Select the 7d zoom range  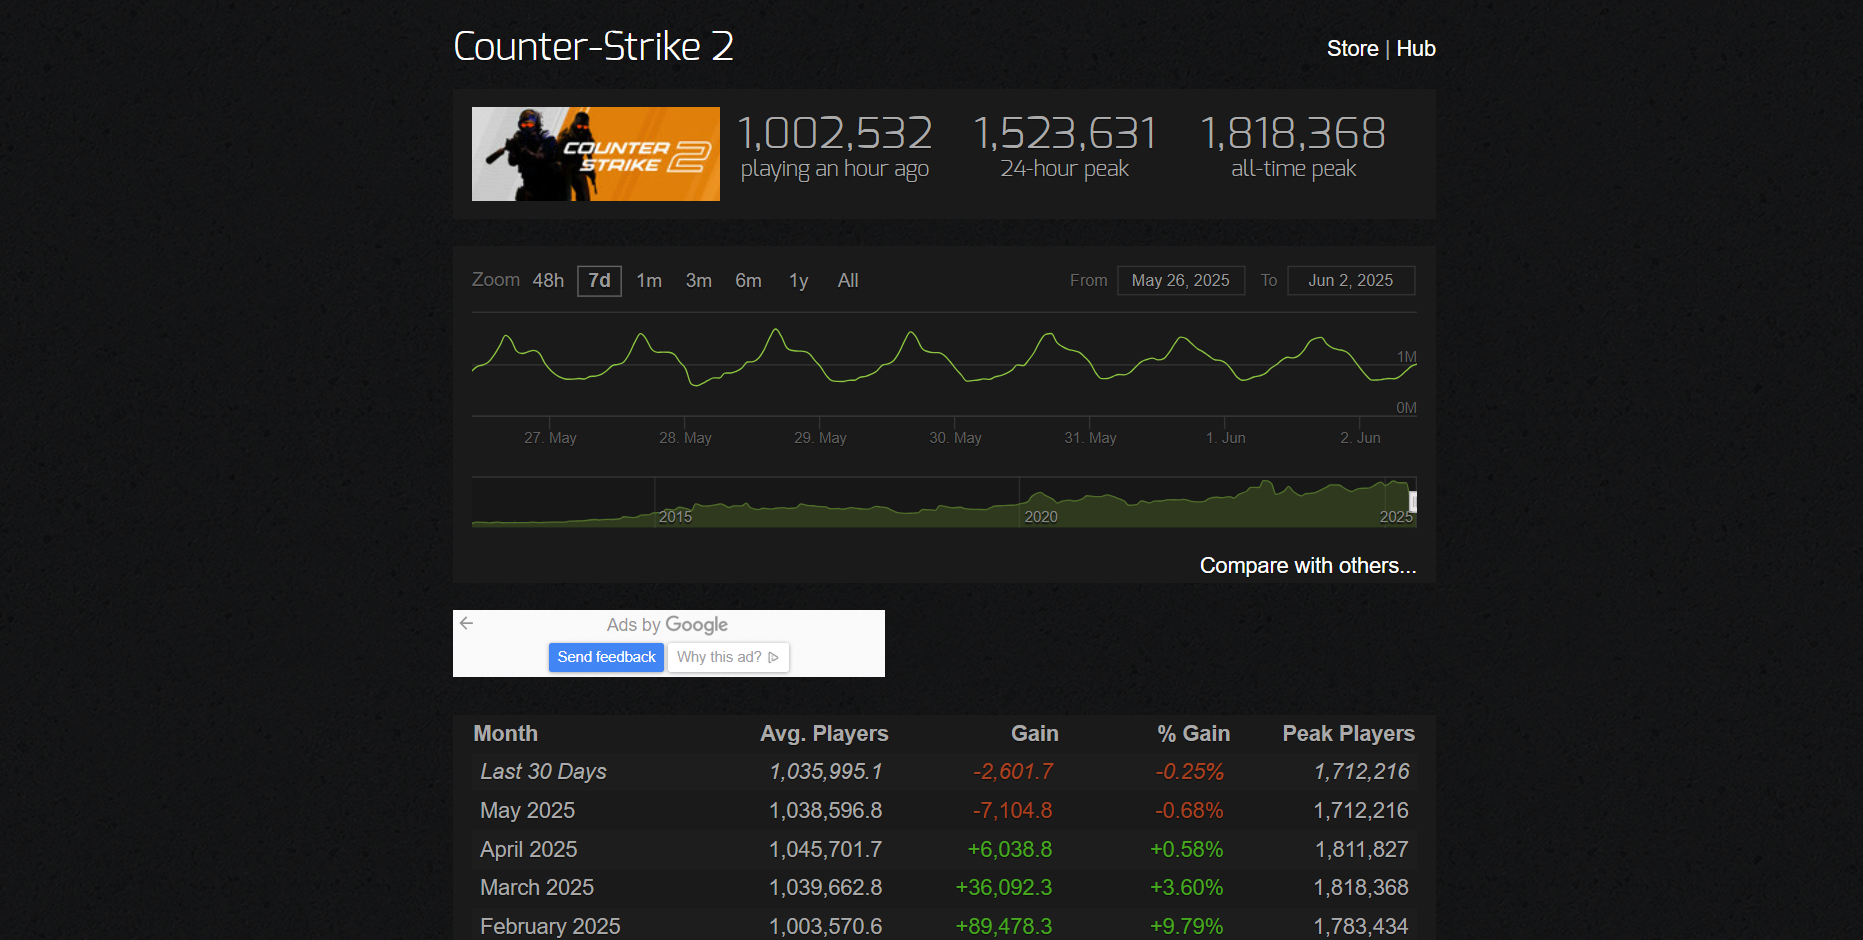(599, 281)
